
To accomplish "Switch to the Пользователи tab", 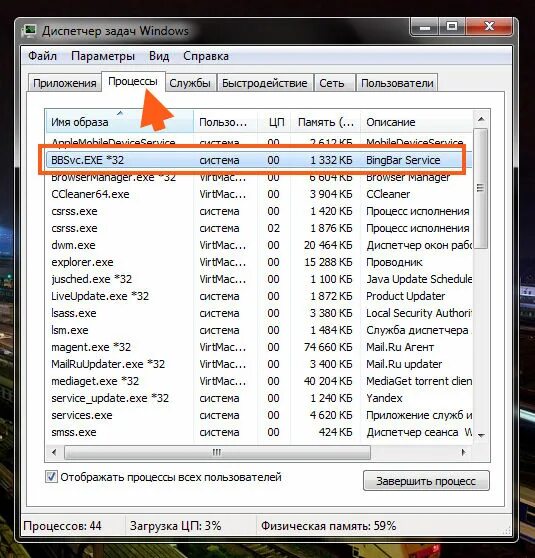I will [397, 83].
